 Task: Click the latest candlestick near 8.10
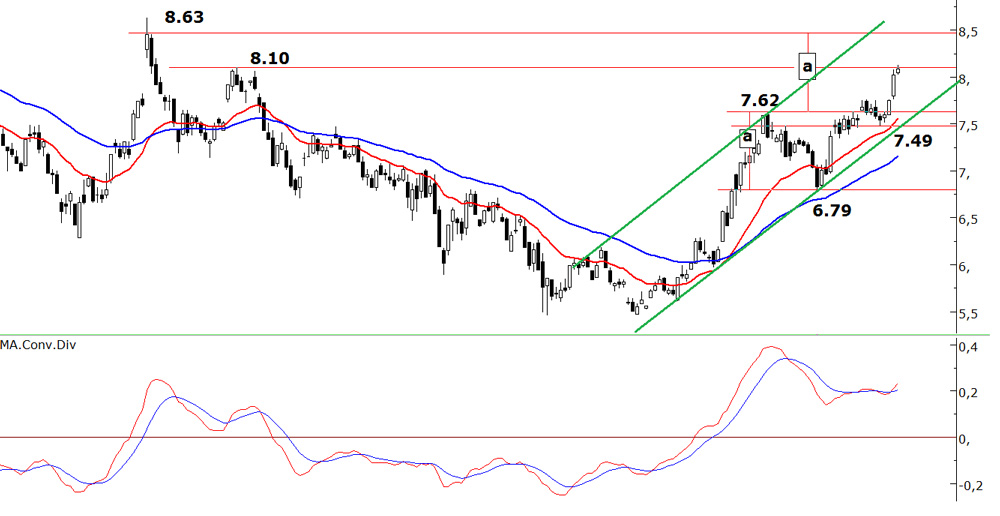(898, 70)
